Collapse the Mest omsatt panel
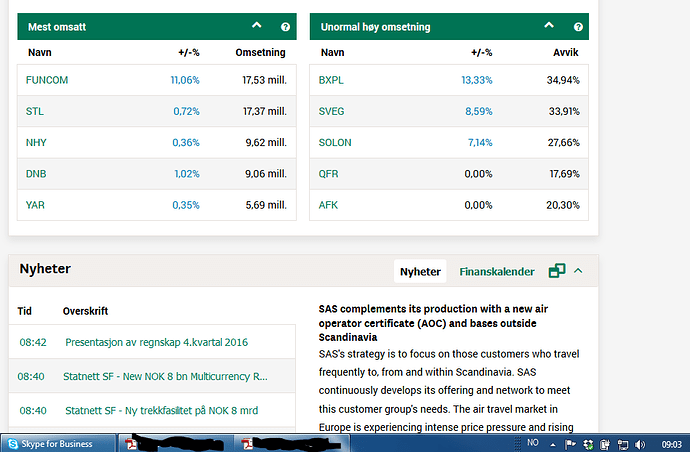This screenshot has height=452, width=690. (x=257, y=26)
